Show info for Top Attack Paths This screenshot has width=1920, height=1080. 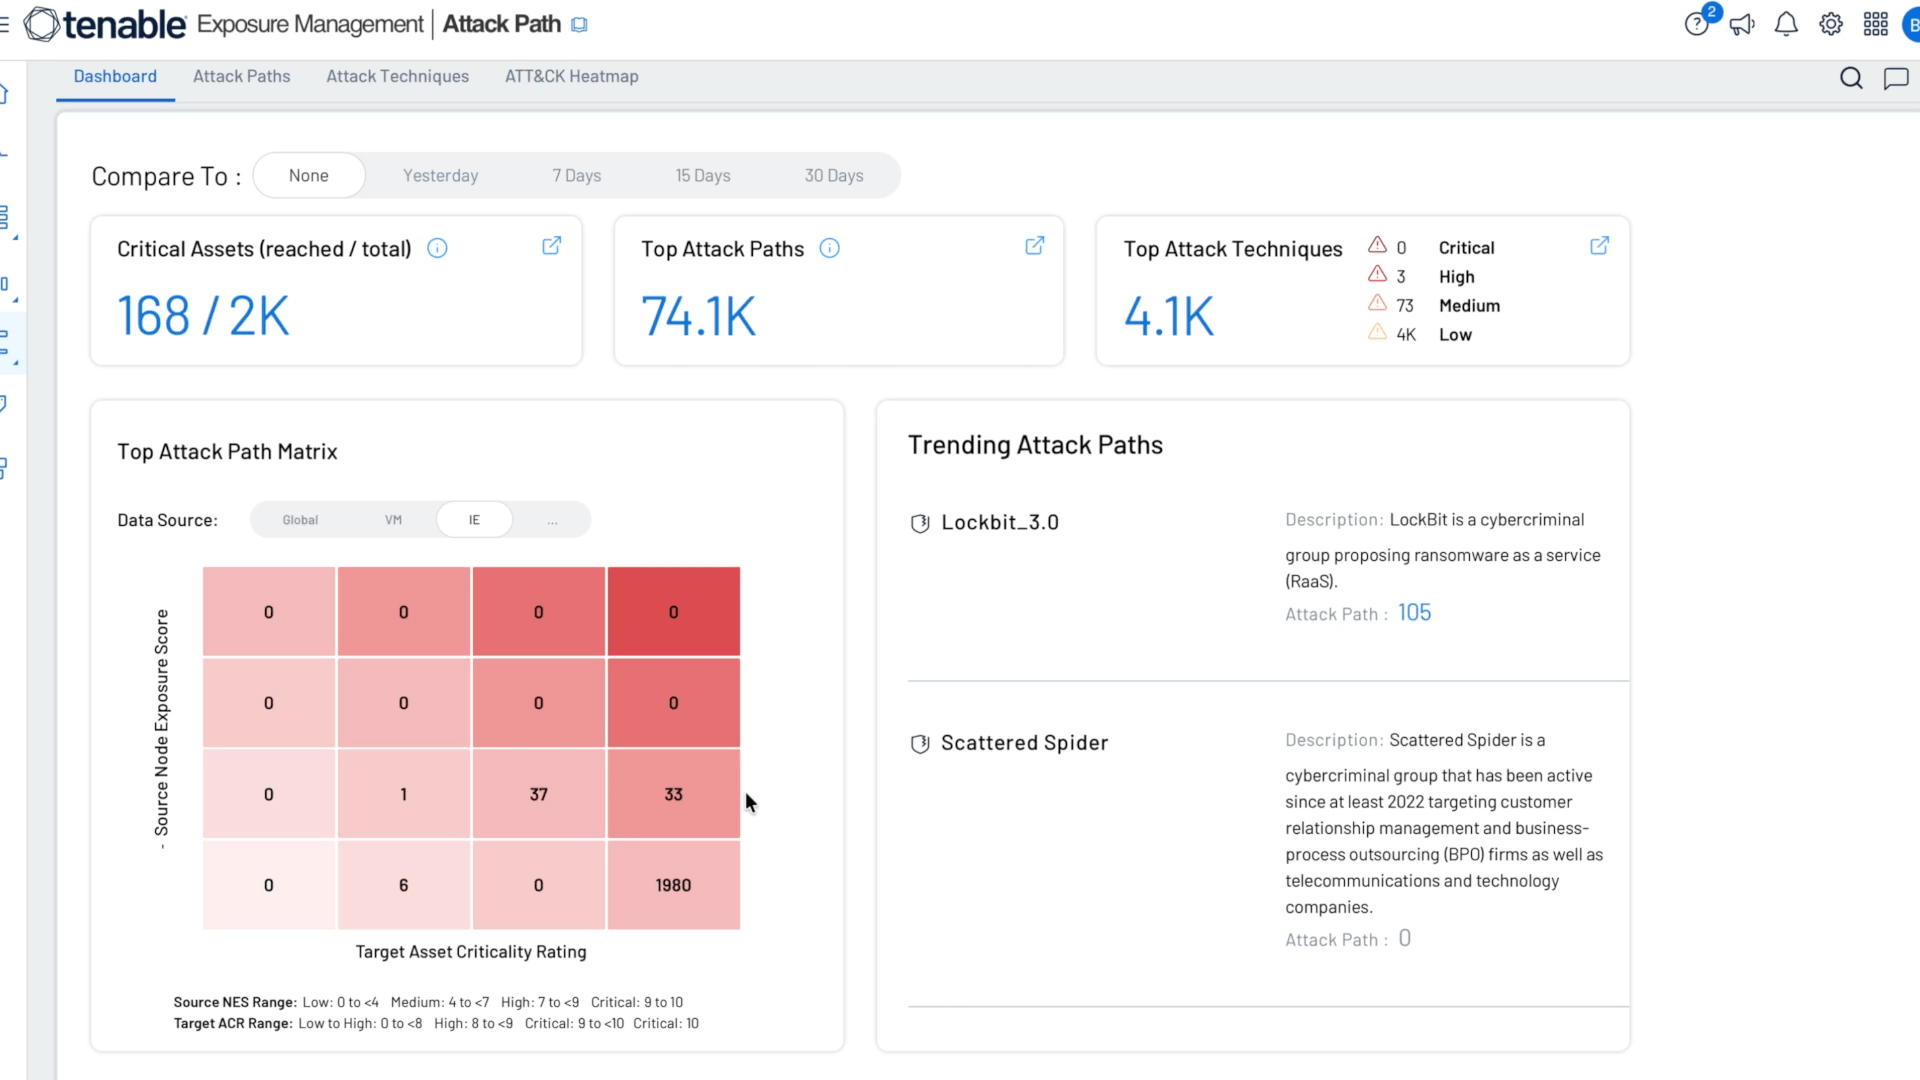click(x=829, y=248)
